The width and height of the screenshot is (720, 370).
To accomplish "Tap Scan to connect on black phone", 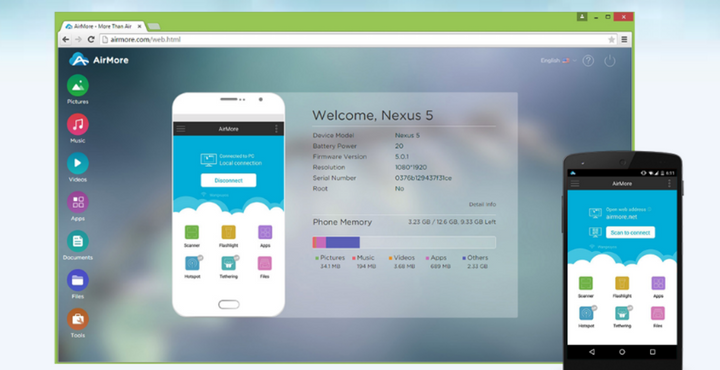I will (630, 232).
